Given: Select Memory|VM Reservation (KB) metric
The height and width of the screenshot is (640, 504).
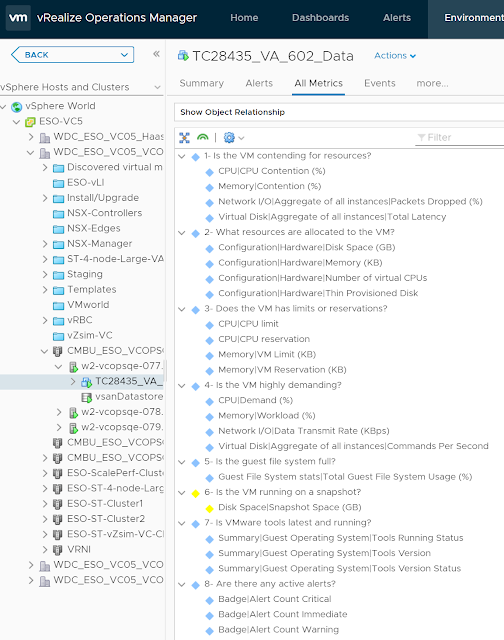Looking at the screenshot, I should click(x=282, y=370).
